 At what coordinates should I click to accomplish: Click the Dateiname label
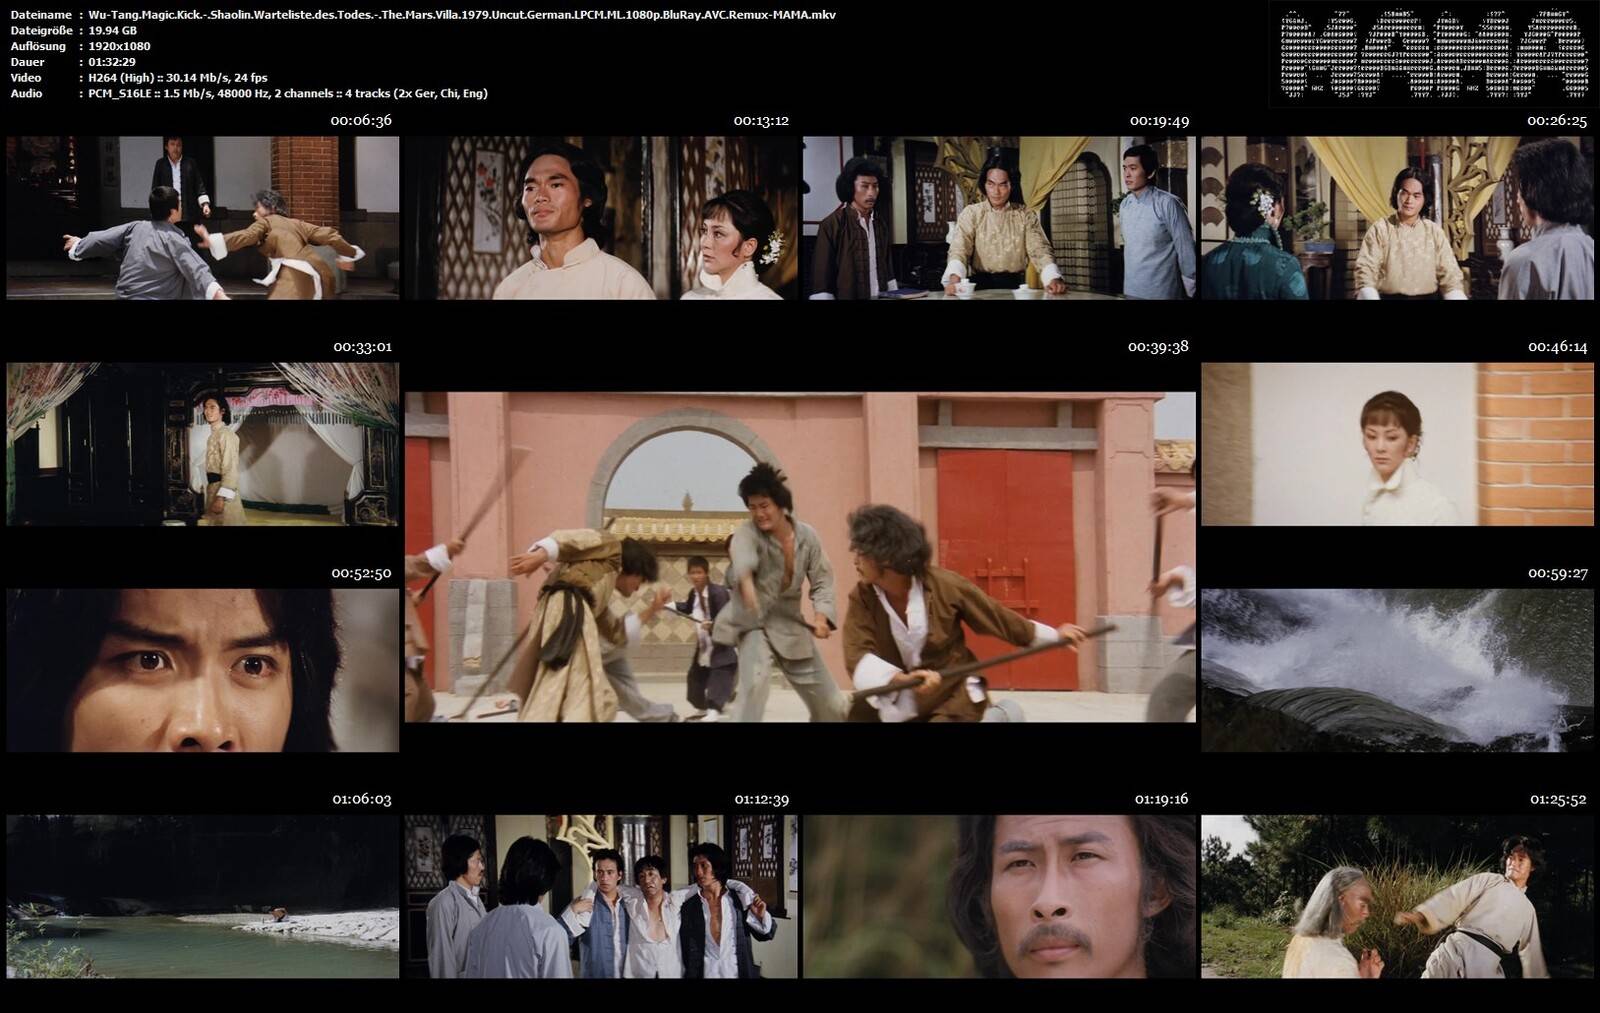(41, 15)
